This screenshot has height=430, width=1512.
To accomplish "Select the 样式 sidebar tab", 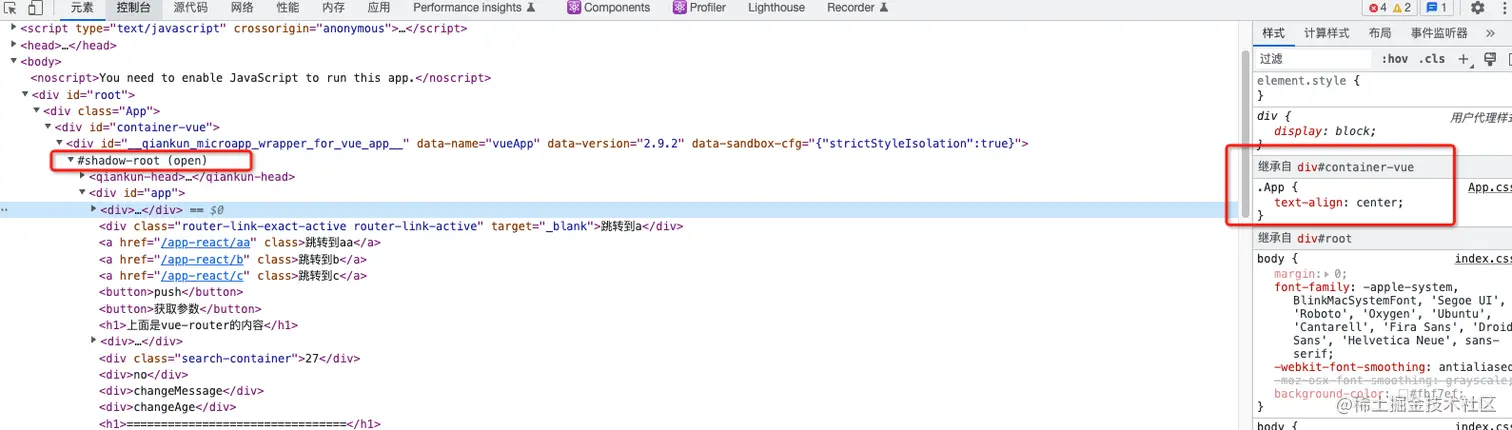I will pyautogui.click(x=1273, y=33).
